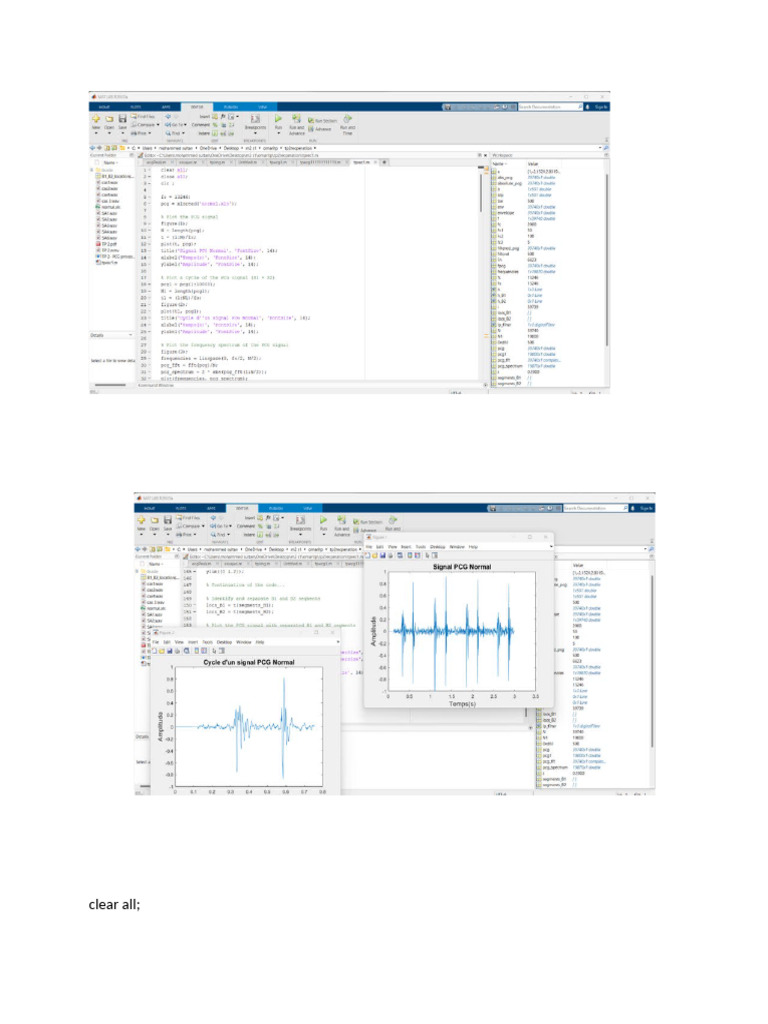
Task: Click Desktop path segment in MATLAB window without plots
Action: (x=231, y=148)
